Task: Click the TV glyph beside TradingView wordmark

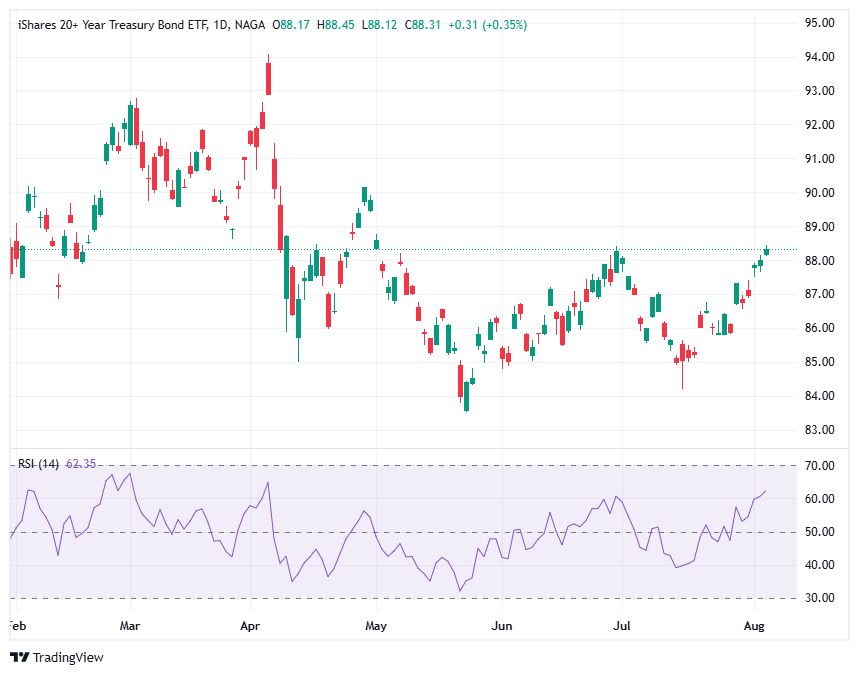Action: click(x=18, y=659)
